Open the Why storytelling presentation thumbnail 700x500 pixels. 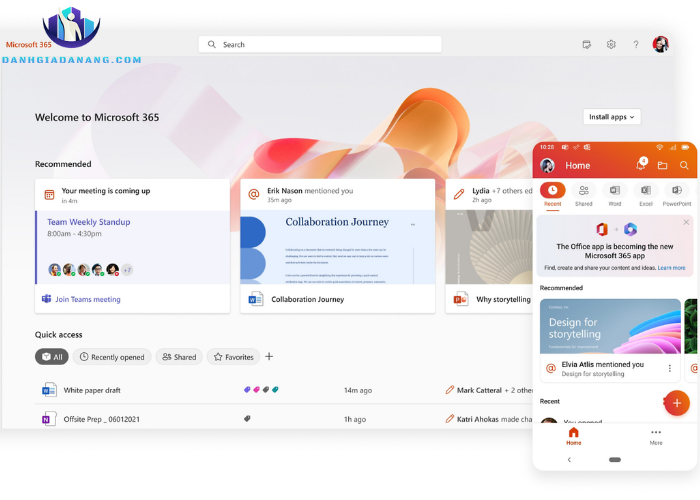coord(489,247)
